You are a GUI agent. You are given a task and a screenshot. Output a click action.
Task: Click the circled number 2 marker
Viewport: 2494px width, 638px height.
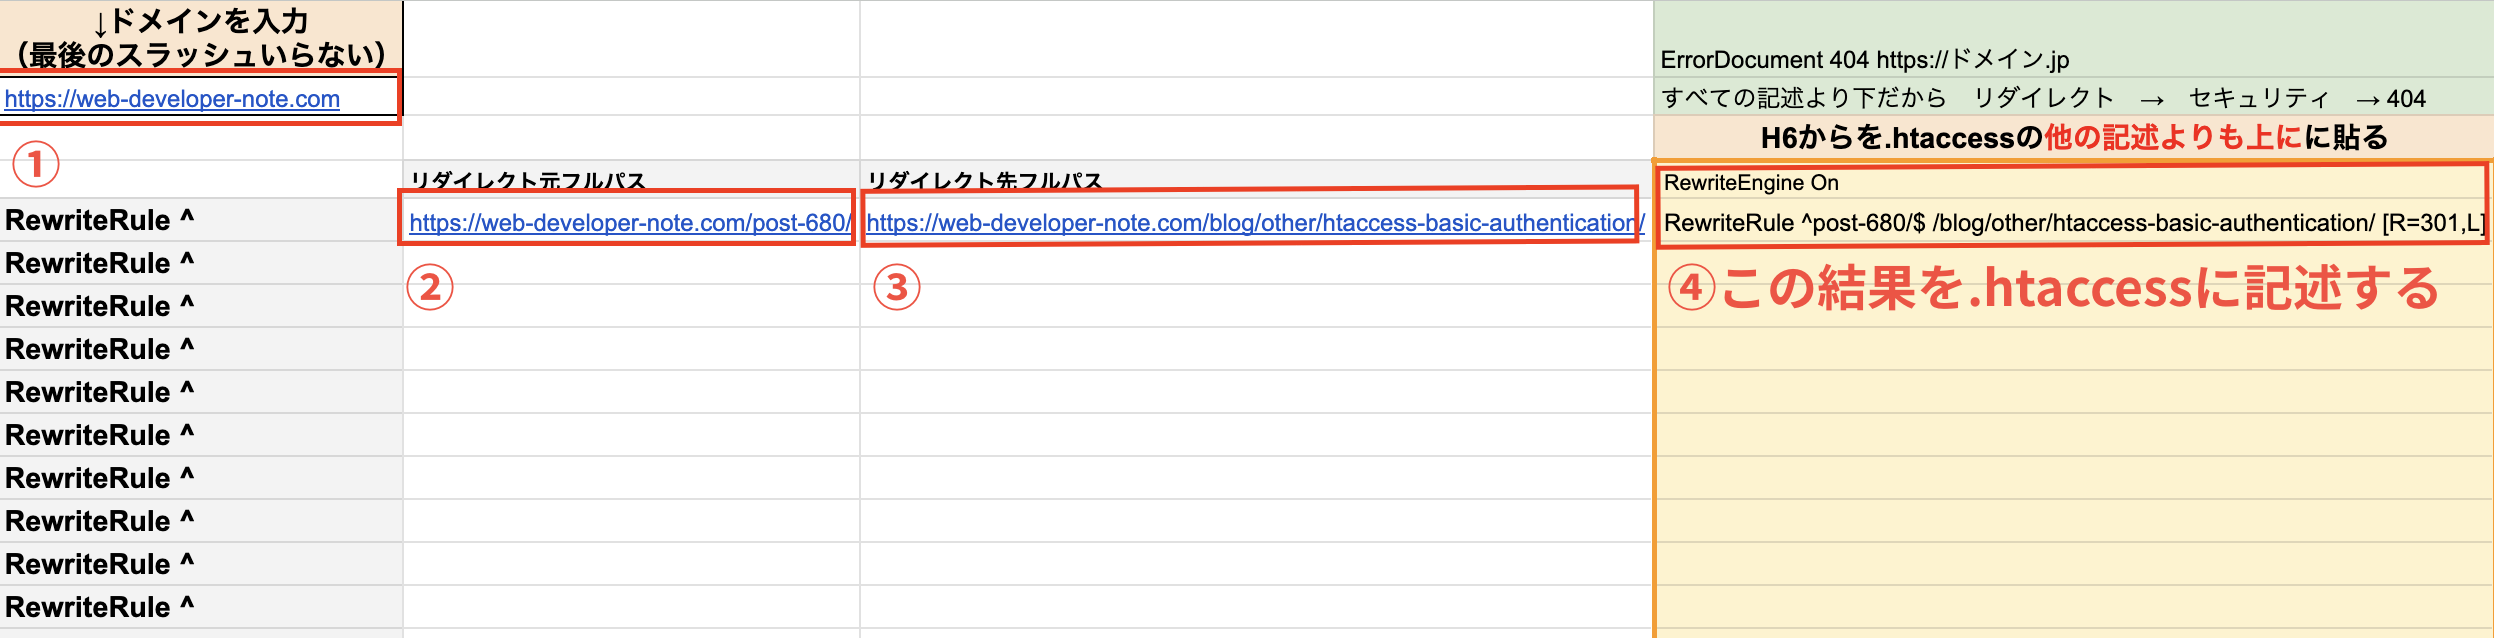pyautogui.click(x=430, y=288)
